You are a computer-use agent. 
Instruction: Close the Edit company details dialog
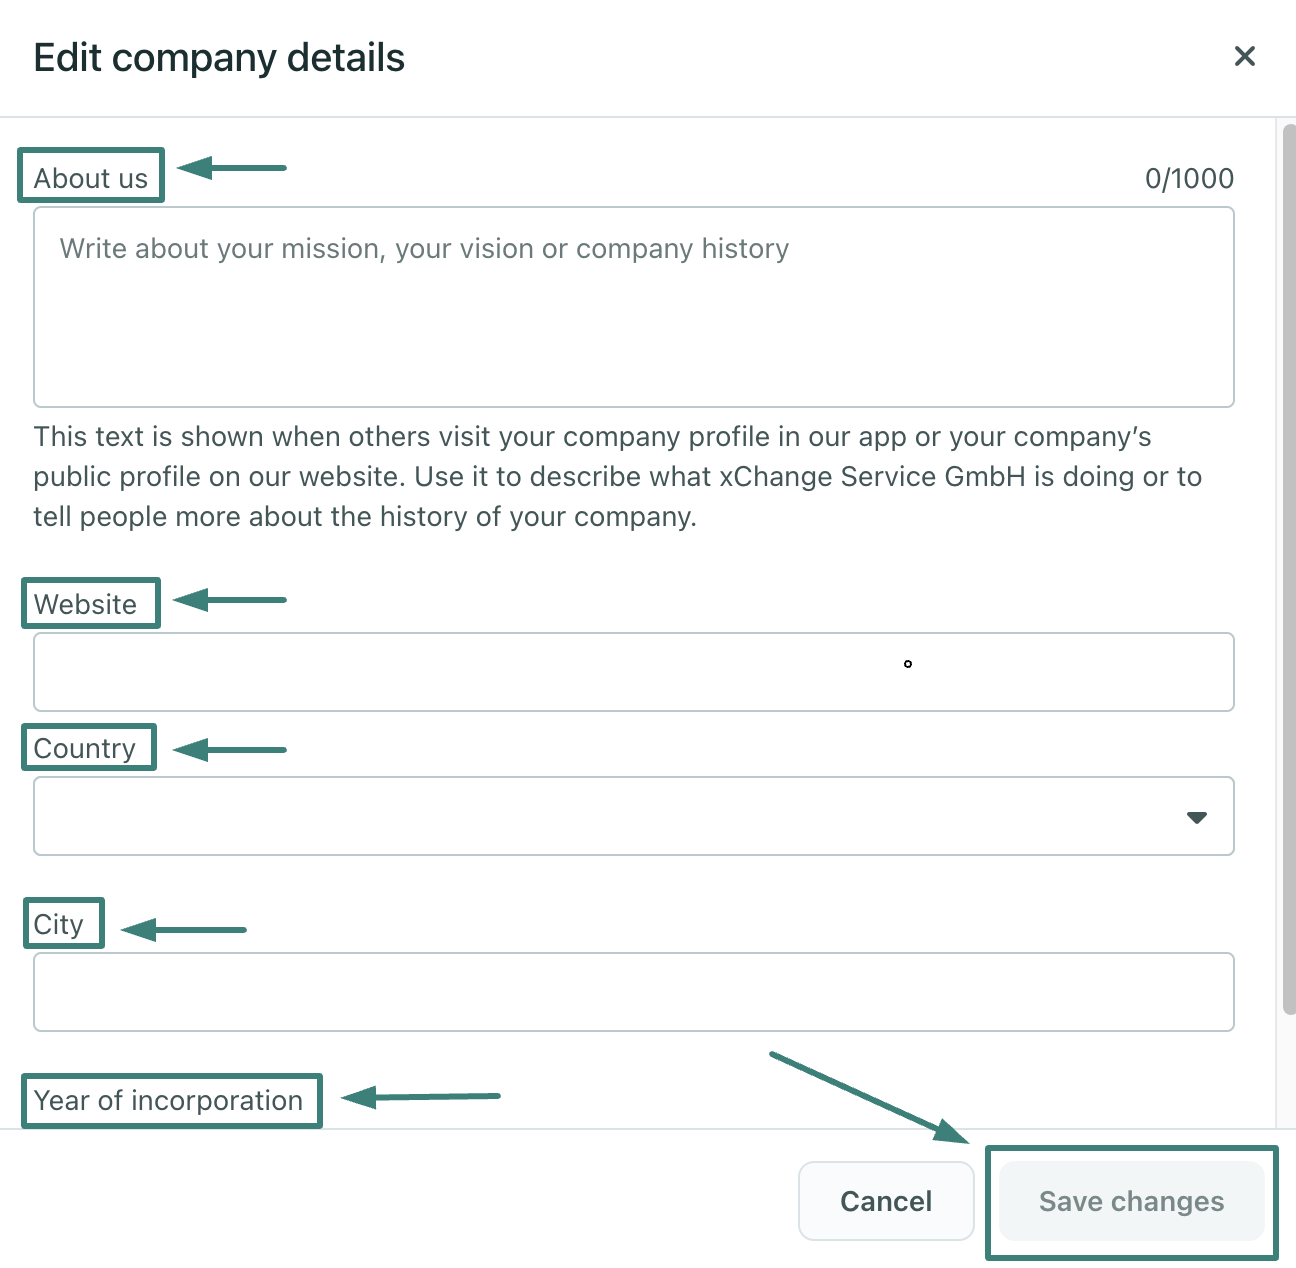tap(1244, 56)
